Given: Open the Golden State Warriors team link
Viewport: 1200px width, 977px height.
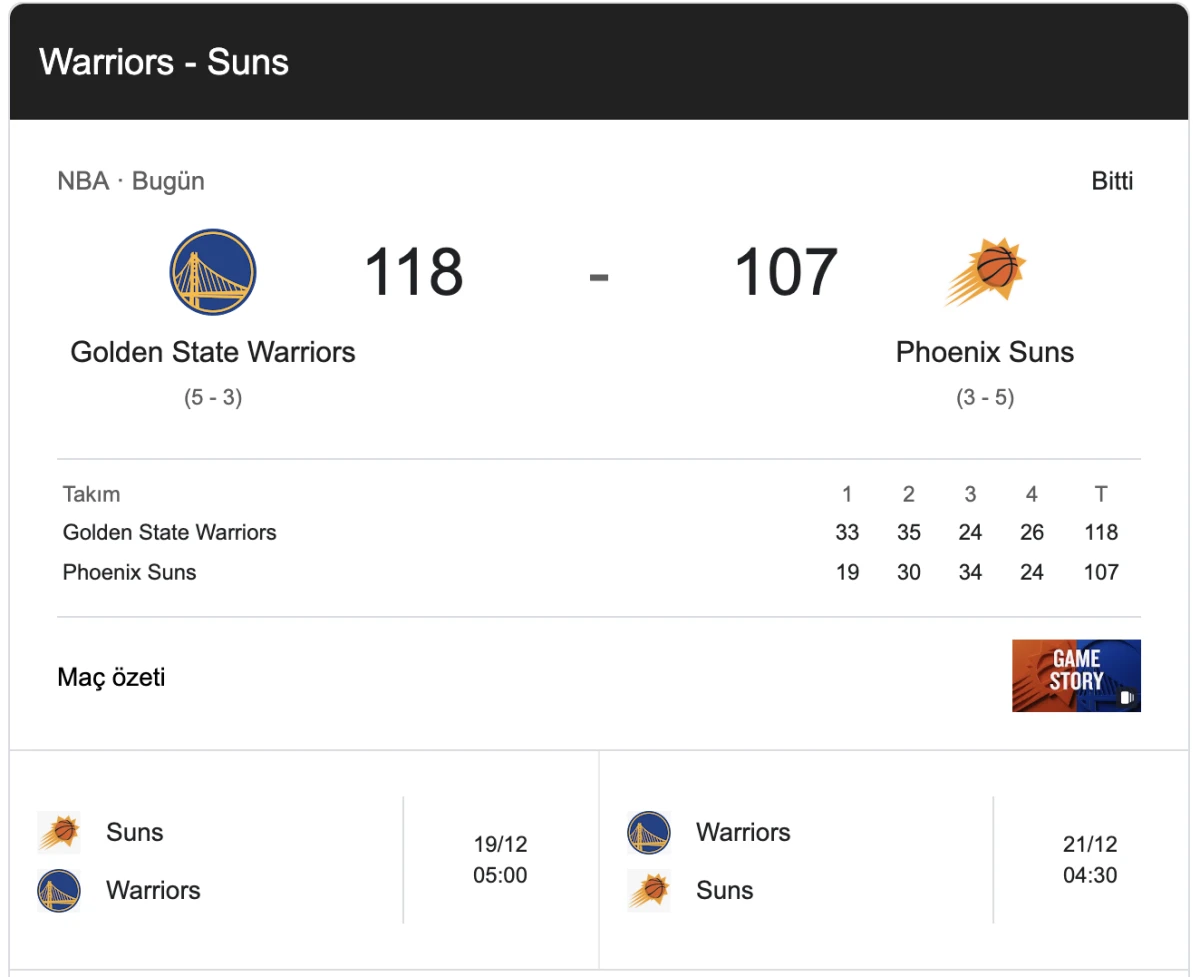Looking at the screenshot, I should pos(212,352).
